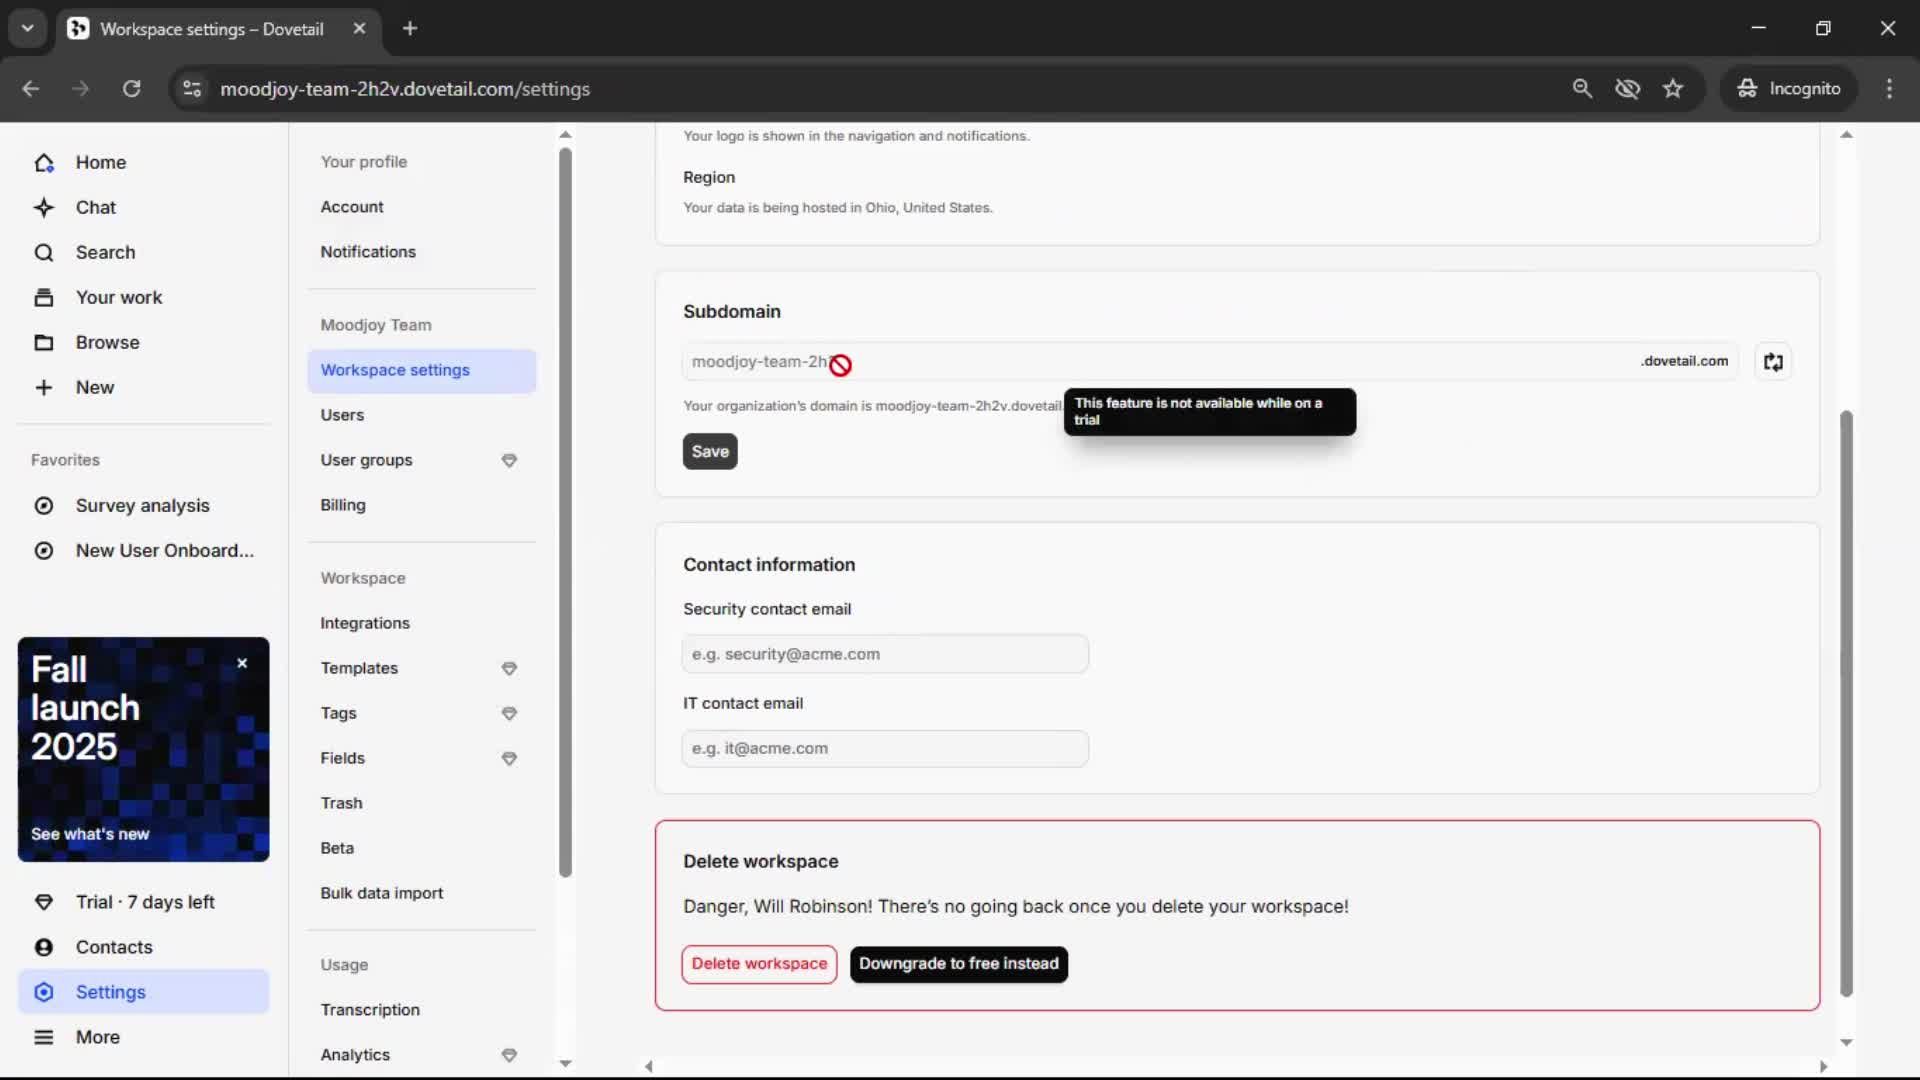Open the Contacts person icon
Image resolution: width=1920 pixels, height=1080 pixels.
[44, 948]
